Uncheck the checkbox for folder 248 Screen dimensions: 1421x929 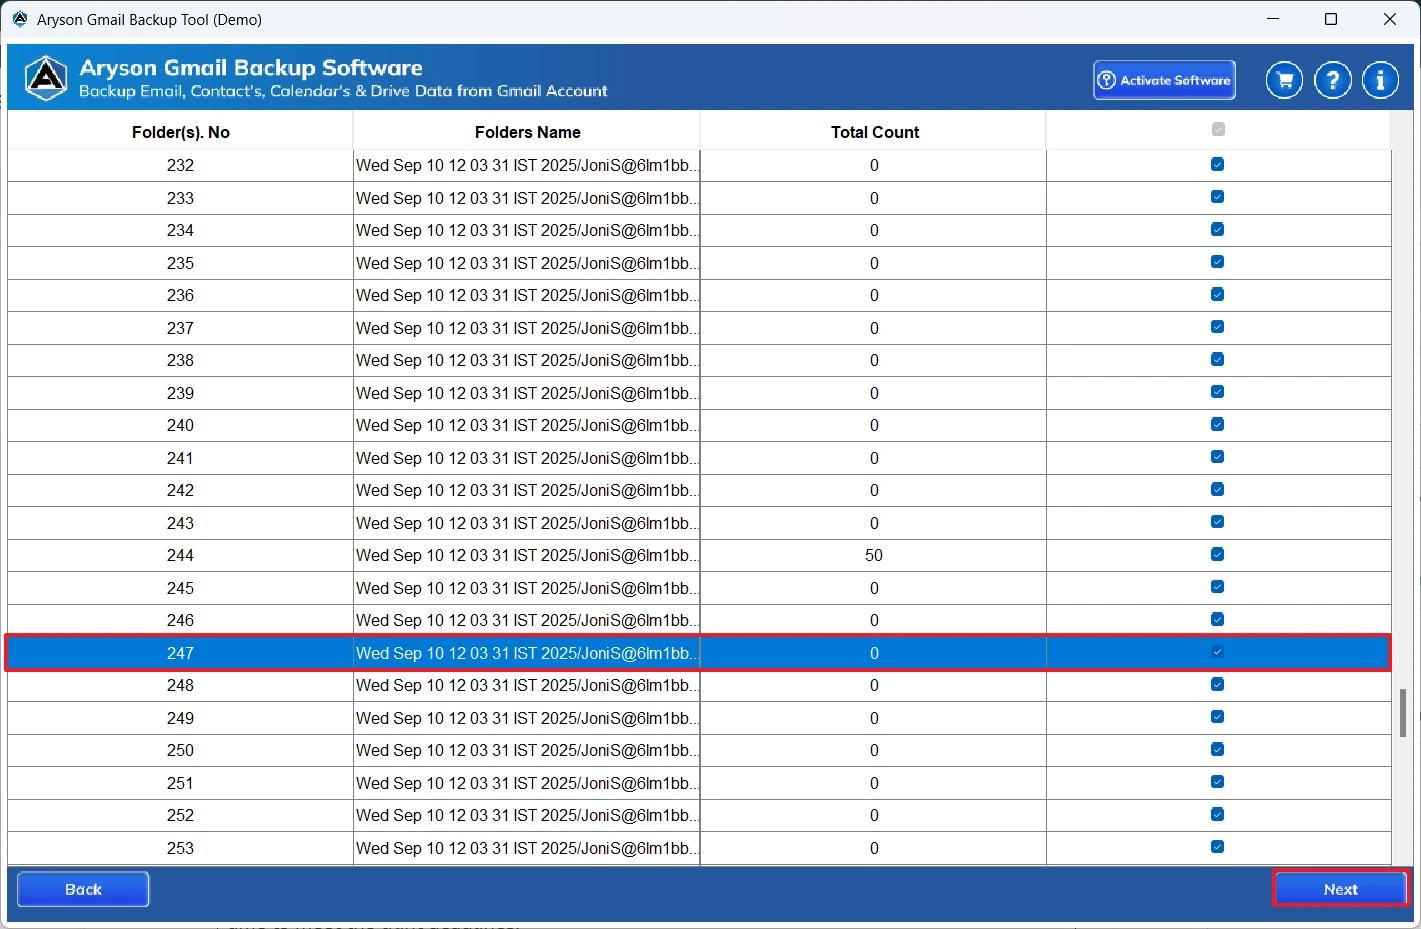[1217, 684]
